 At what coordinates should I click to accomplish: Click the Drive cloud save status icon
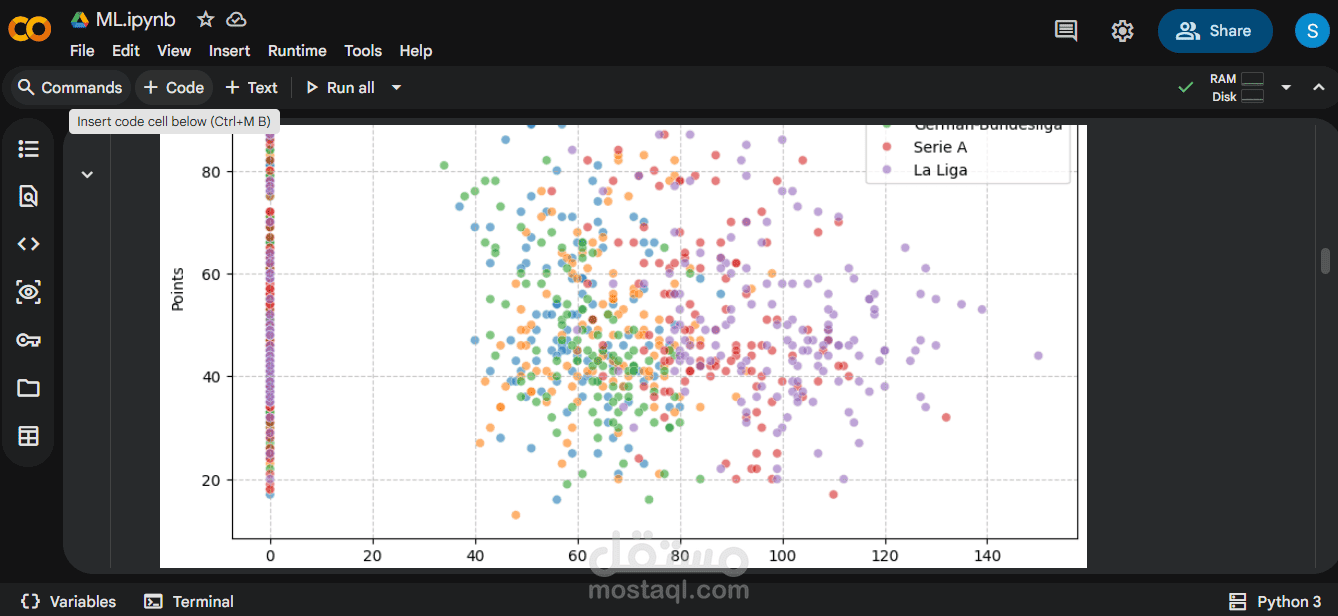coord(236,19)
